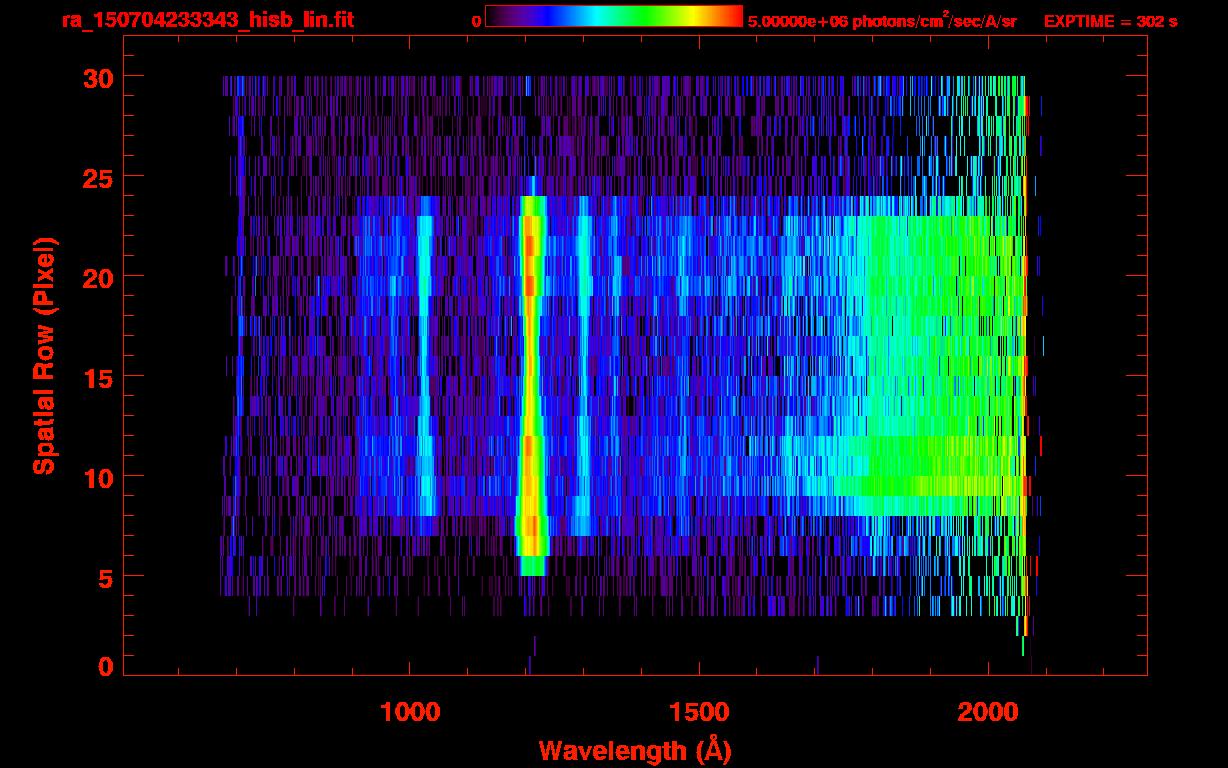The width and height of the screenshot is (1228, 768).
Task: Click the cyan emission line near 1025 Å
Action: point(424,355)
